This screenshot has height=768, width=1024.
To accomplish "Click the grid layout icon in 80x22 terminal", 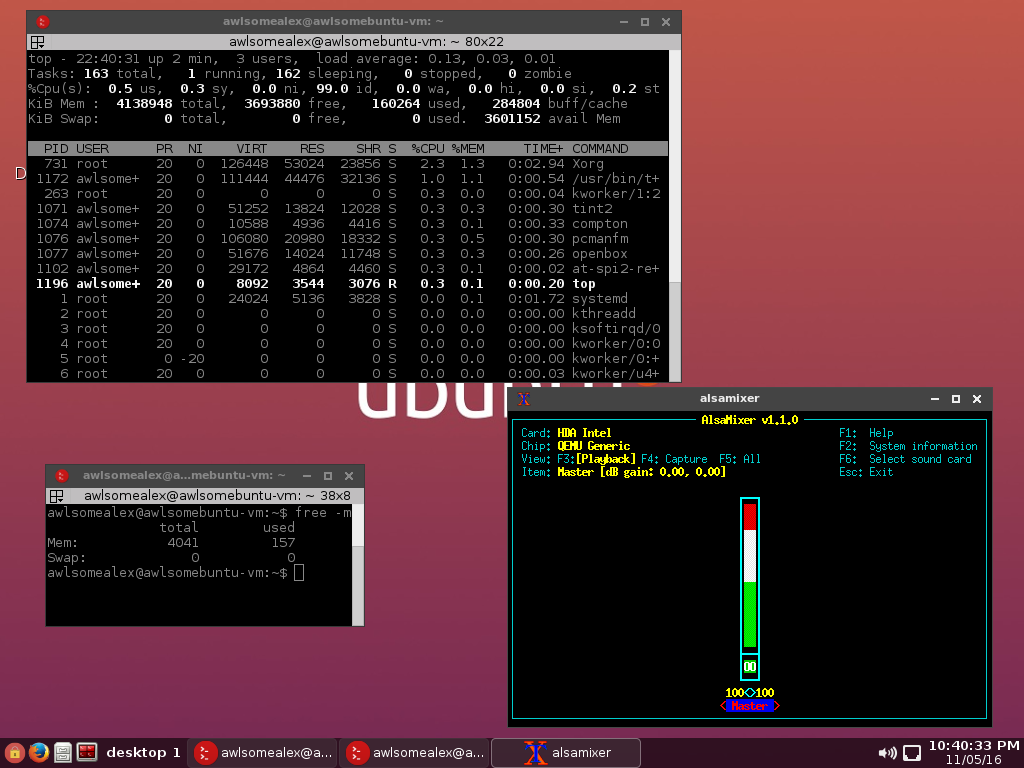I will 37,42.
